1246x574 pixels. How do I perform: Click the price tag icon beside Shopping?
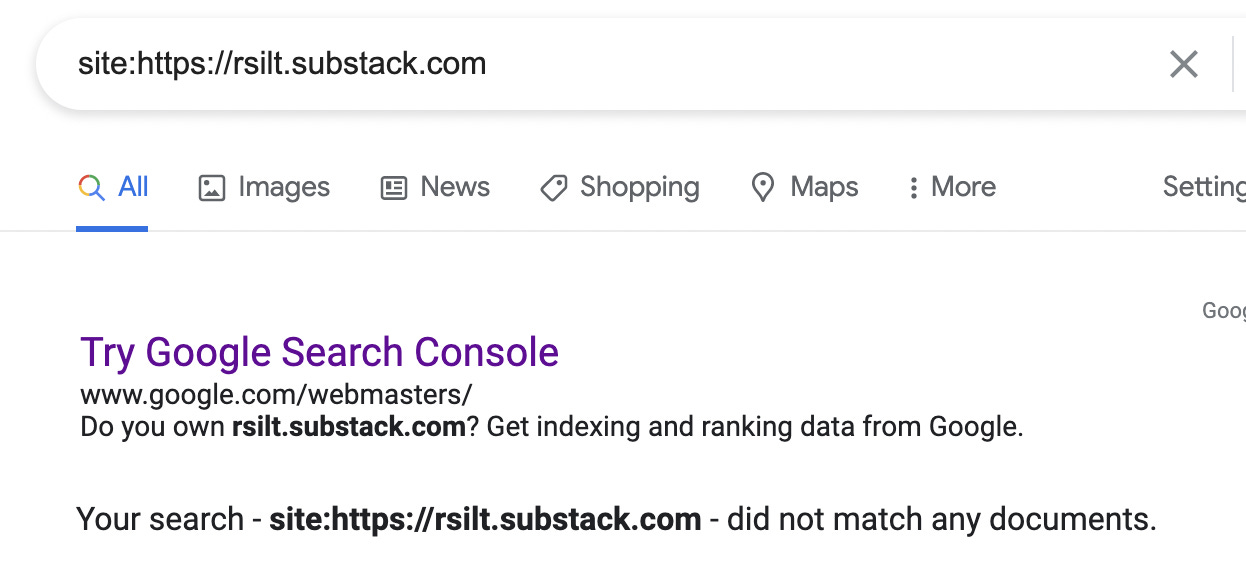click(554, 188)
